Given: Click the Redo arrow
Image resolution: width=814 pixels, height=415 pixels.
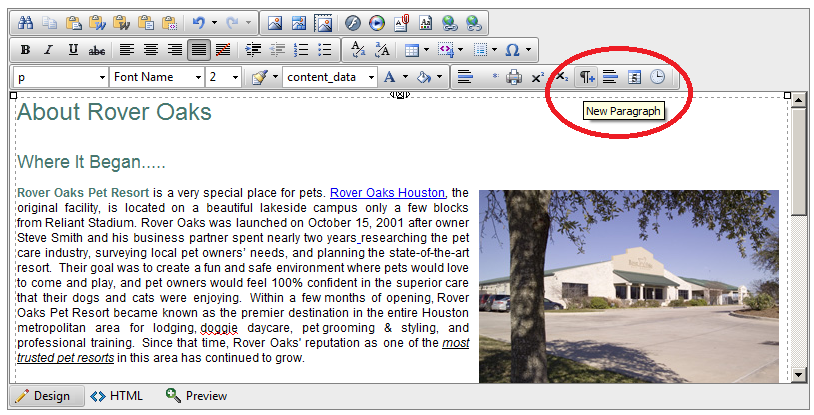Looking at the screenshot, I should 232,22.
